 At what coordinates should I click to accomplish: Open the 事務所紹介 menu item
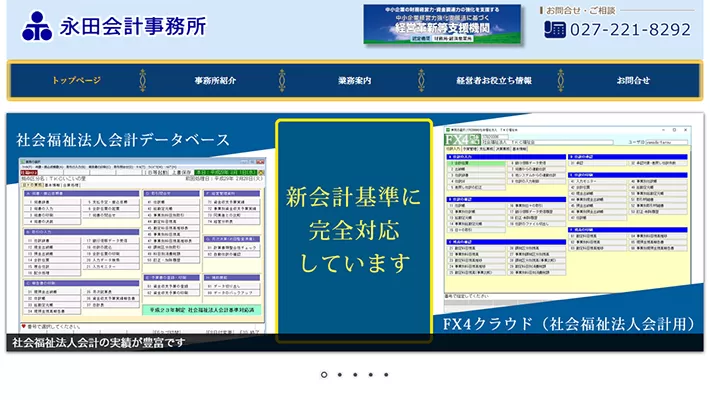pos(215,81)
